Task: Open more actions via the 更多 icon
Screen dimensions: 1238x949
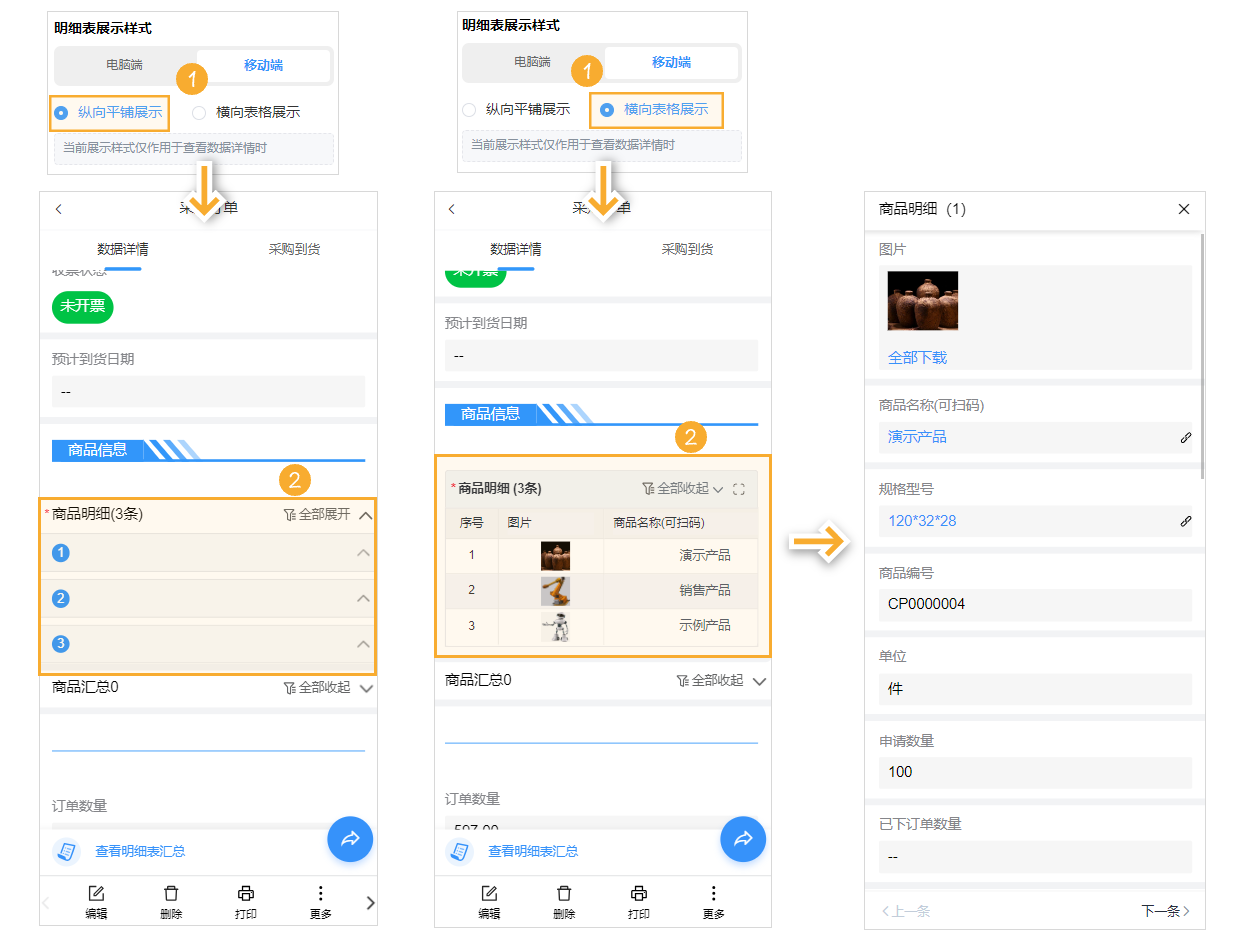Action: pyautogui.click(x=320, y=893)
